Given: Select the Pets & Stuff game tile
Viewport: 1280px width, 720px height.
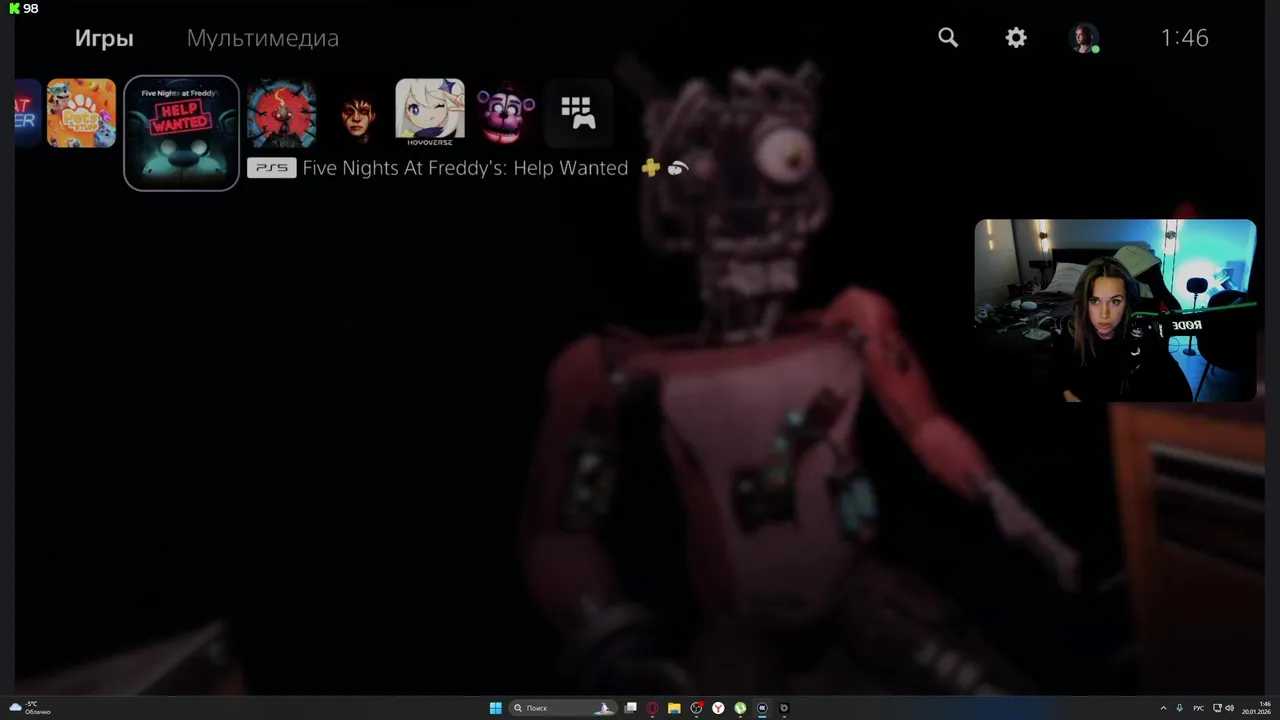Looking at the screenshot, I should (81, 113).
